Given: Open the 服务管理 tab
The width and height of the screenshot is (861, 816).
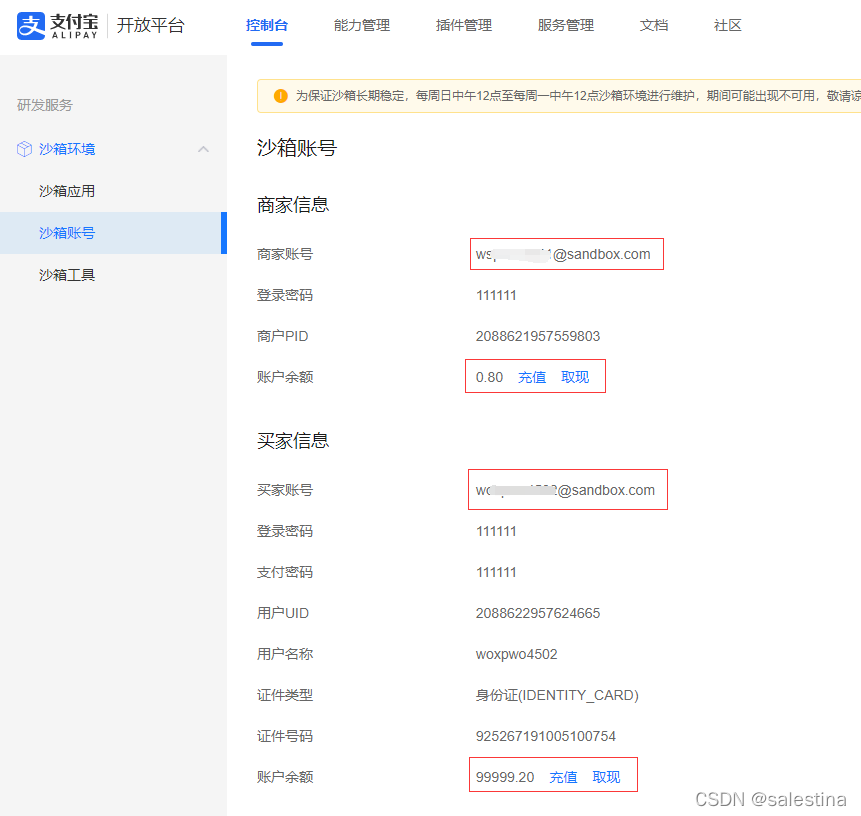Looking at the screenshot, I should click(566, 25).
